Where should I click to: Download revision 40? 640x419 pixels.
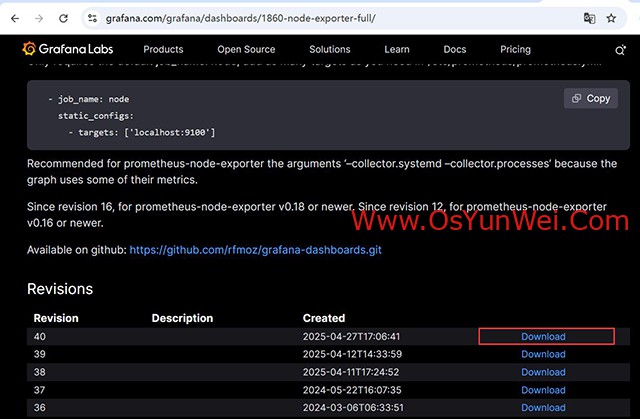(x=543, y=337)
